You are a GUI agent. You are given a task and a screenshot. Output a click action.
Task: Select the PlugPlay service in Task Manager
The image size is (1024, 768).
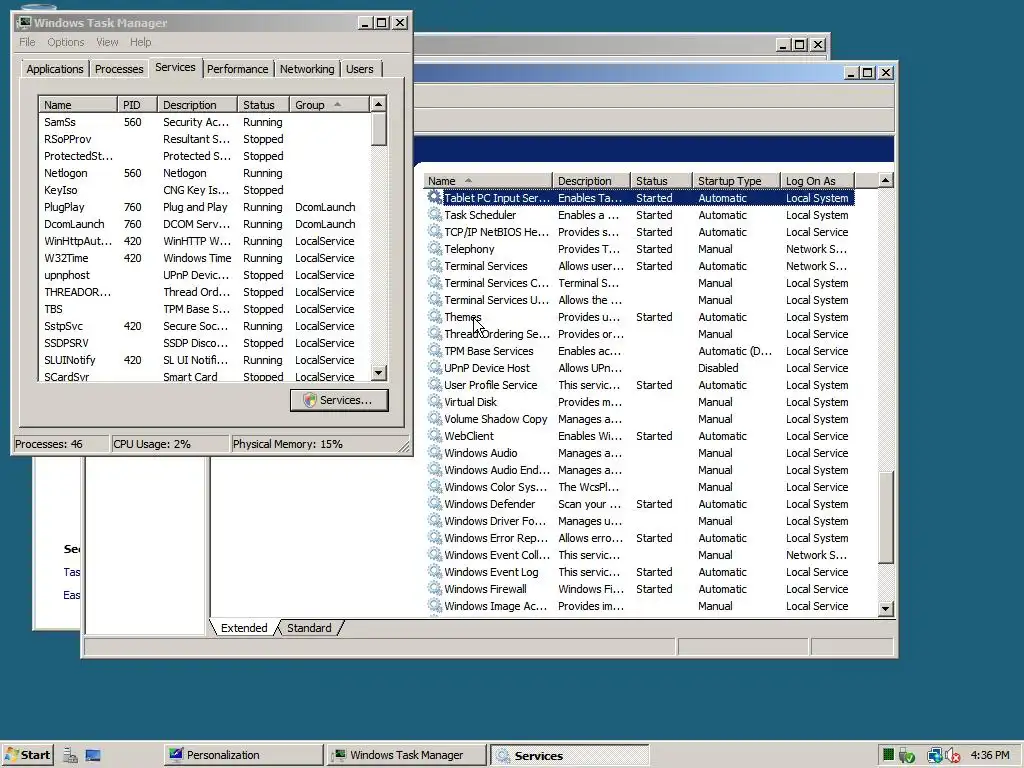(204, 207)
